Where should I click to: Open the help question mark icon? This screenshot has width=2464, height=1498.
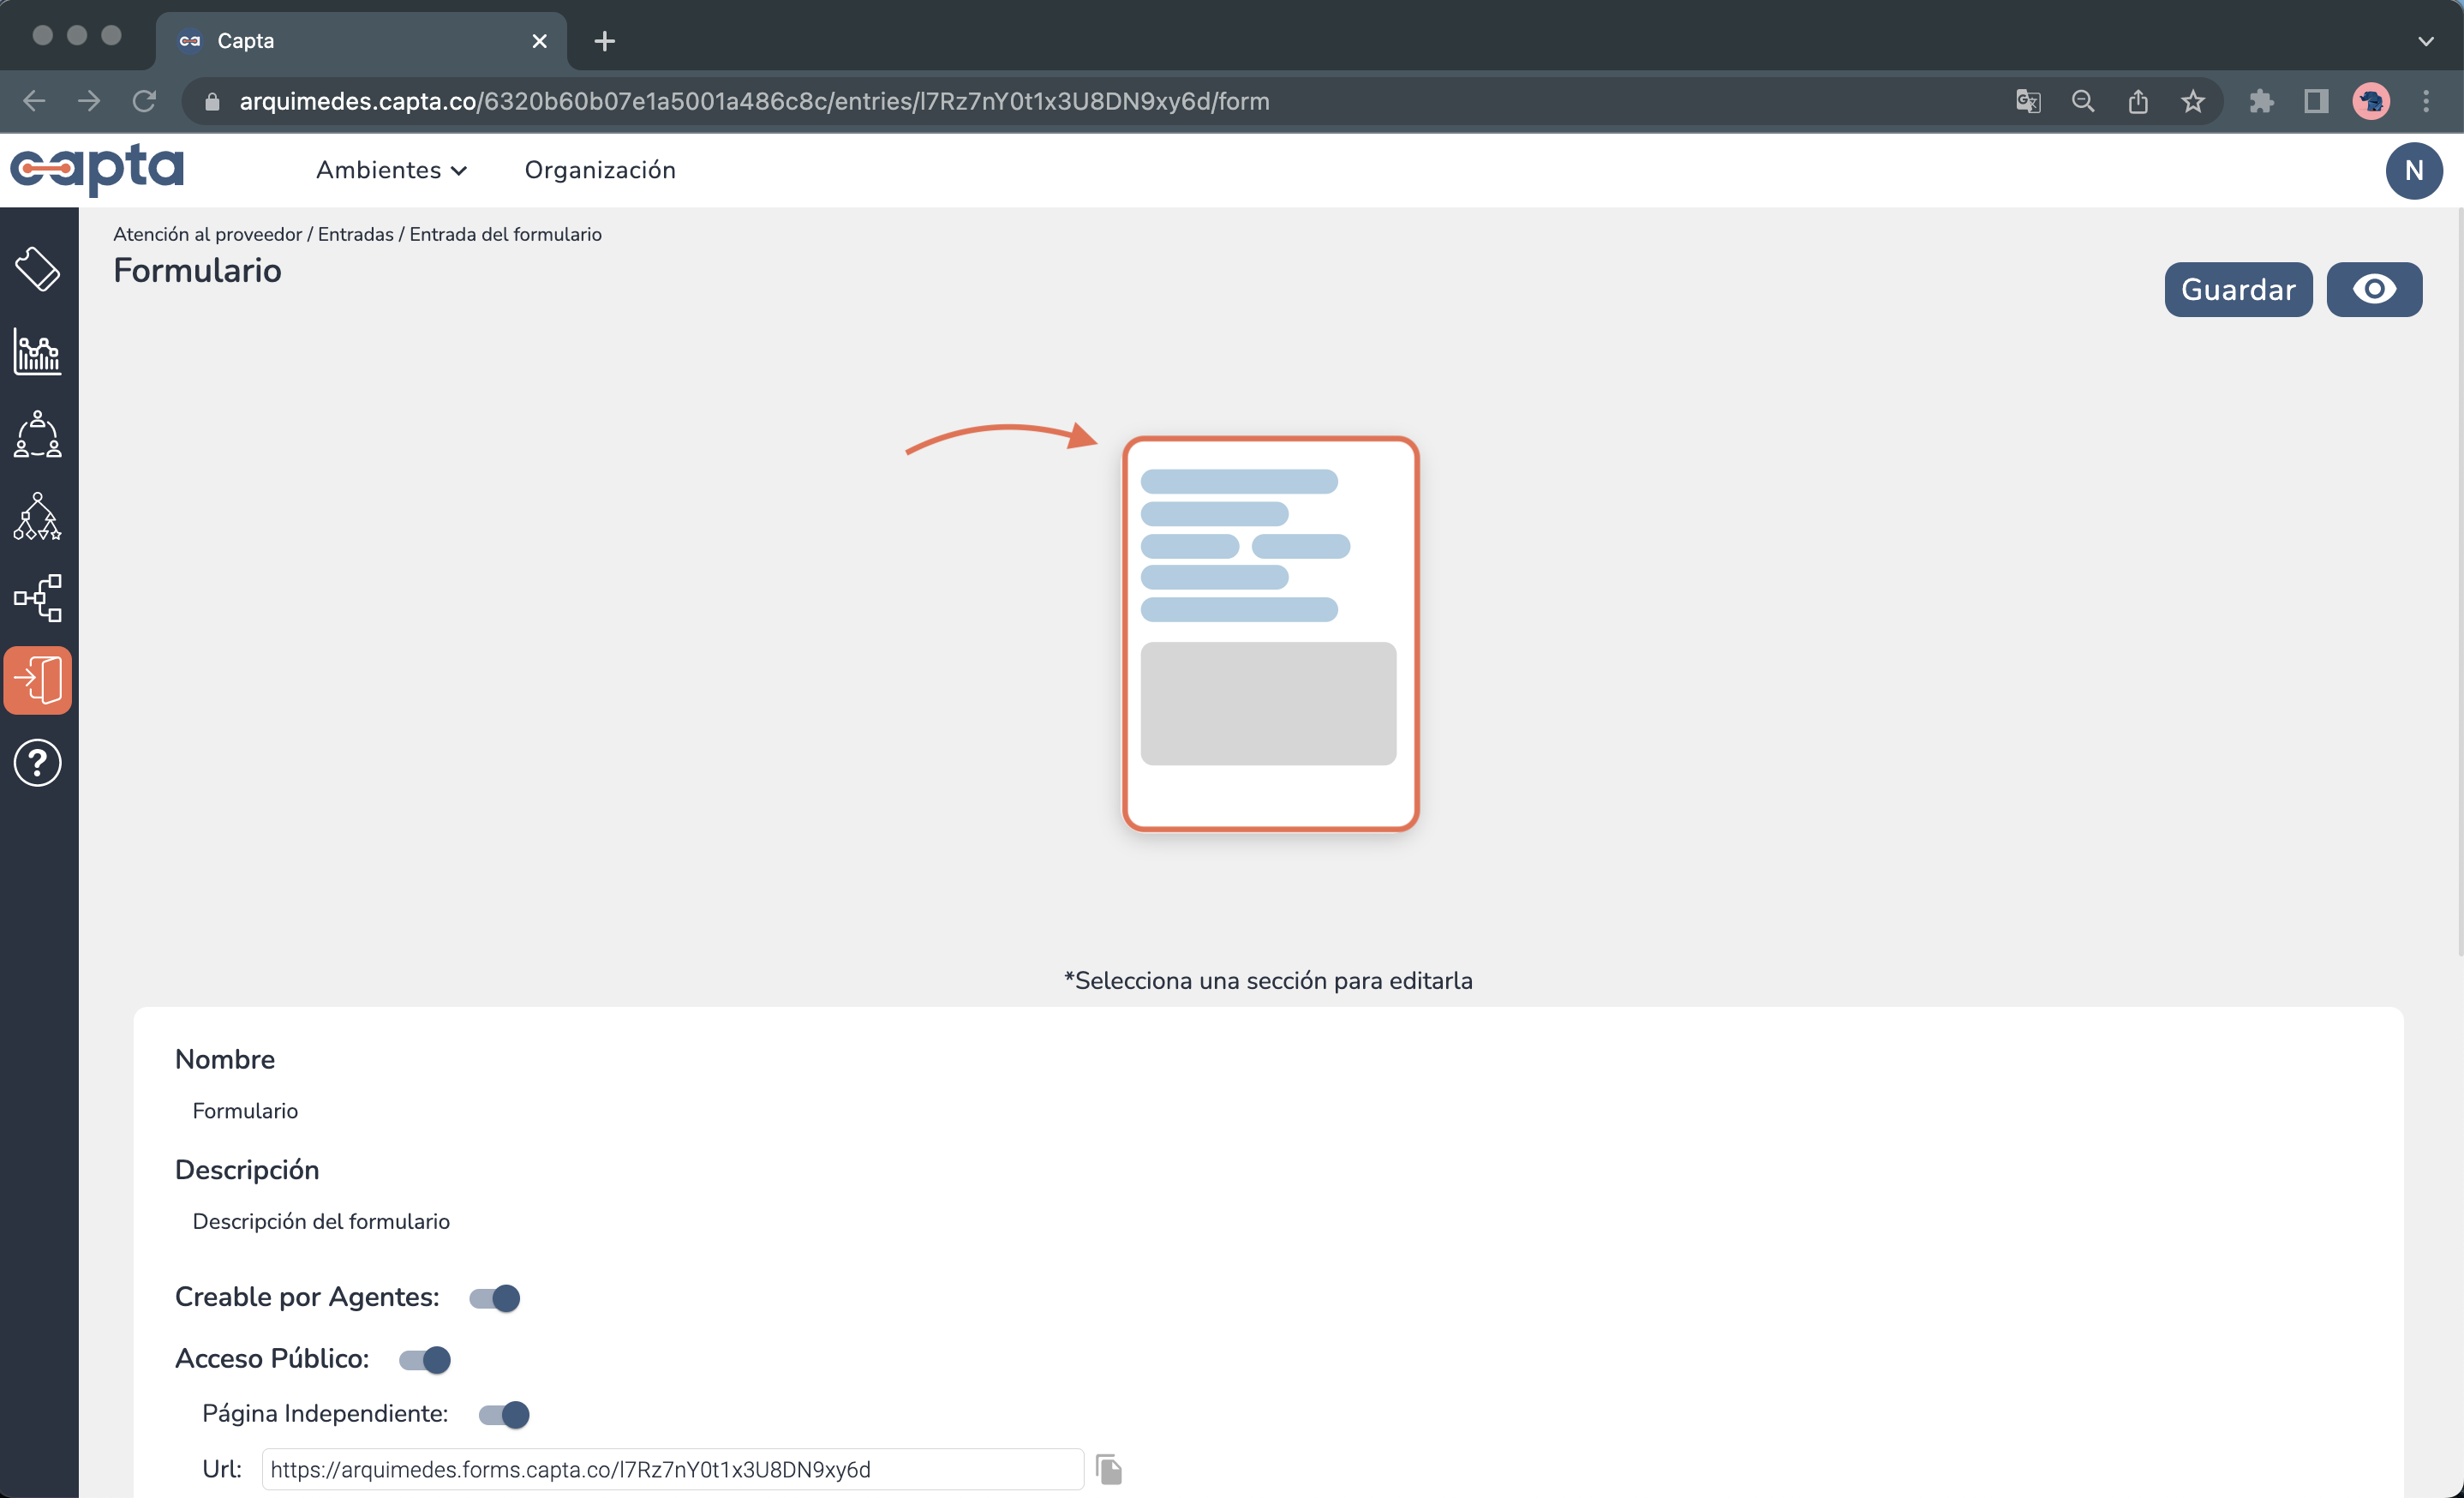[36, 762]
